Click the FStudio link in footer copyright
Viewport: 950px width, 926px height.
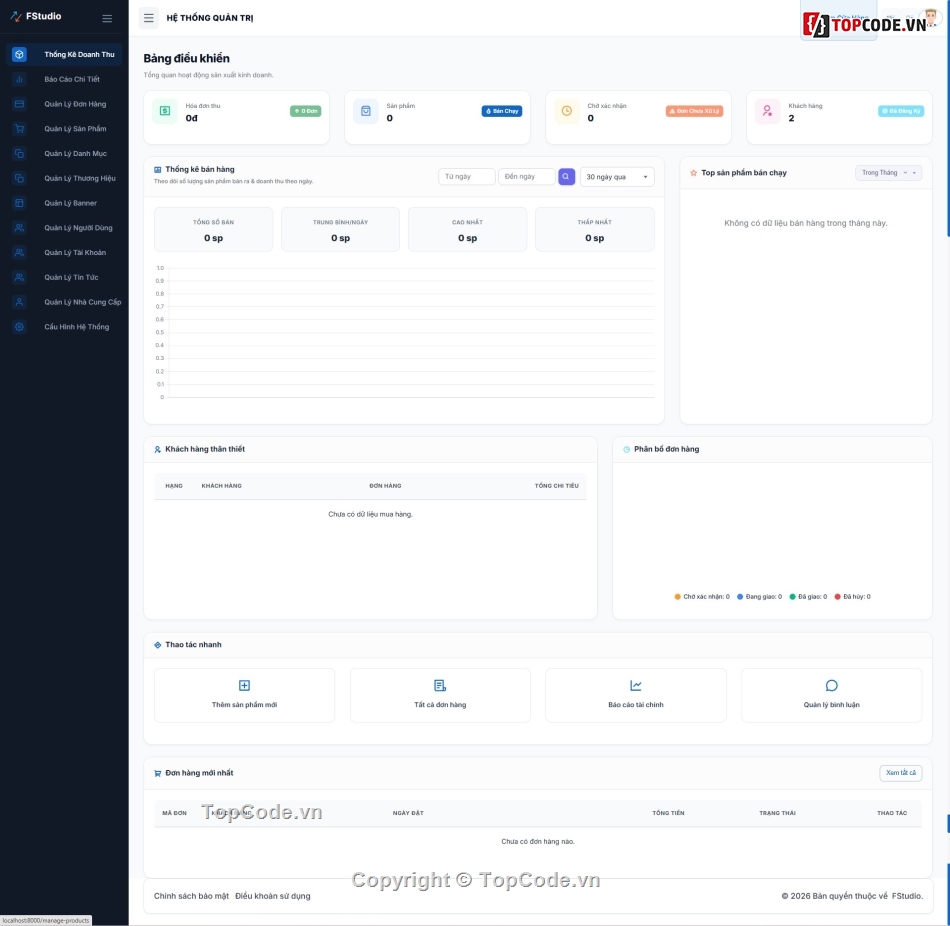tap(906, 896)
